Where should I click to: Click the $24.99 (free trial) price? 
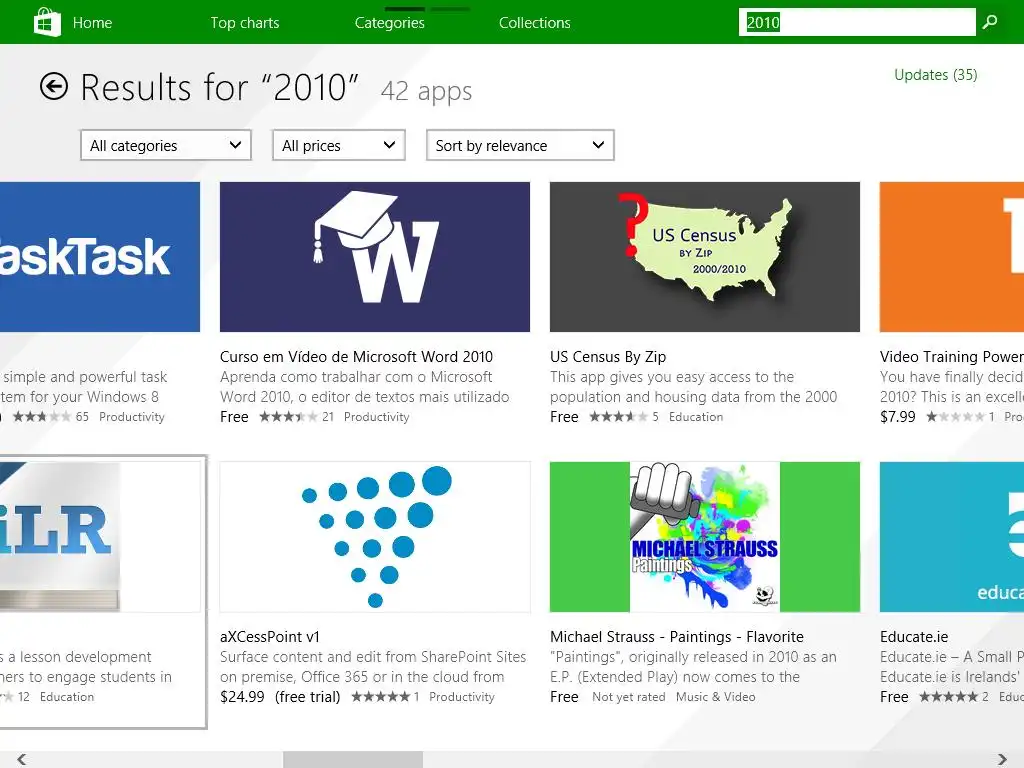tap(280, 697)
